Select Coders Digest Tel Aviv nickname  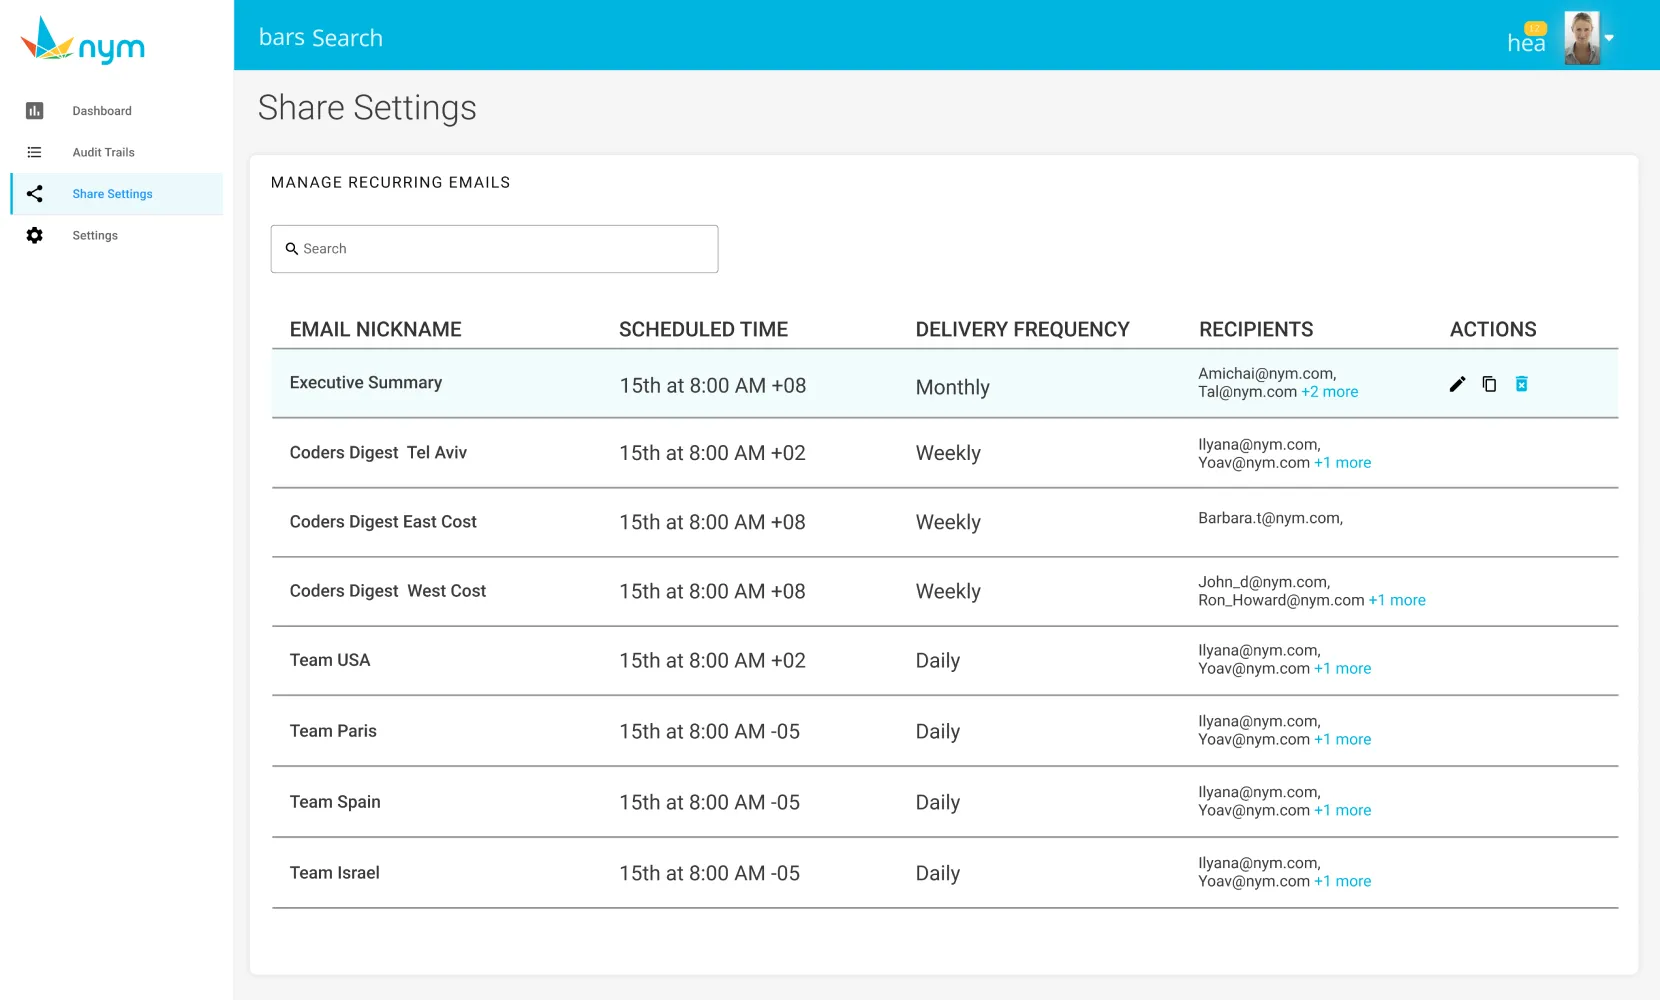pyautogui.click(x=378, y=453)
